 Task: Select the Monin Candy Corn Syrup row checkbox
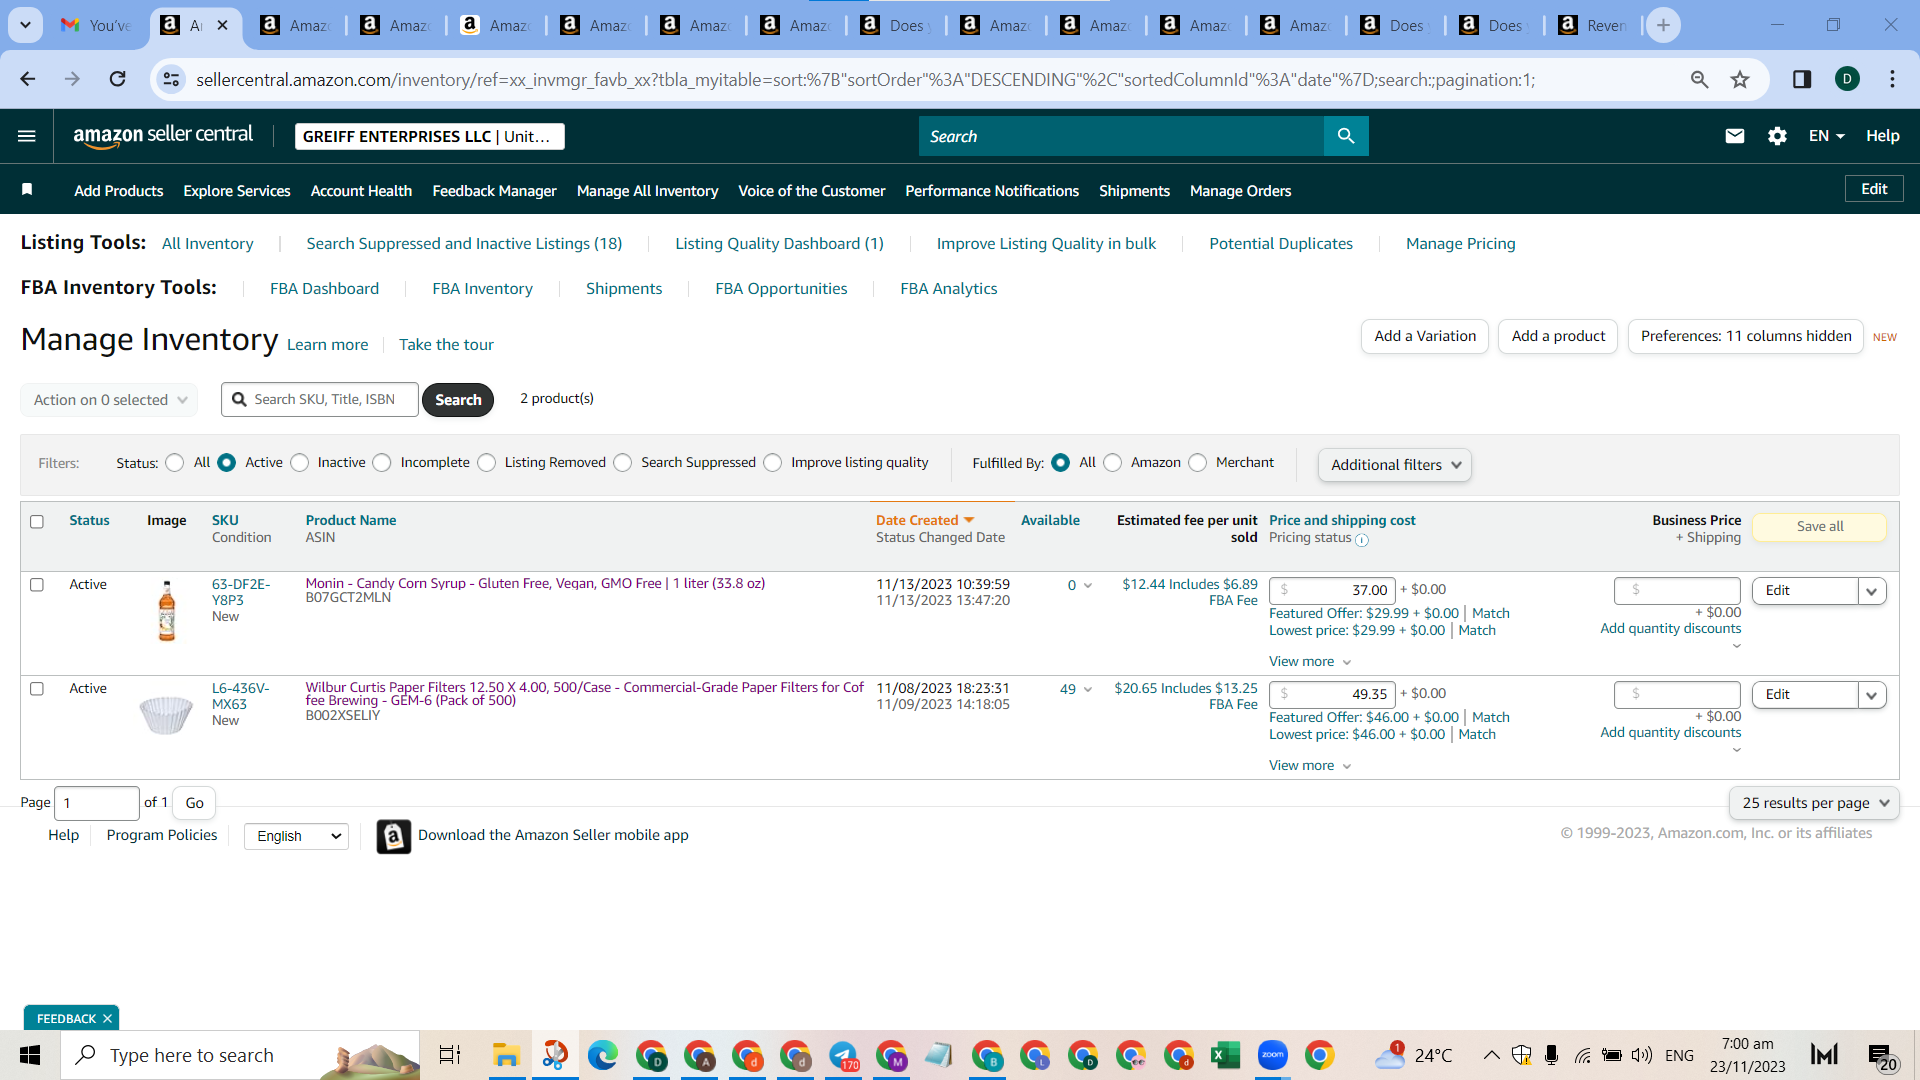37,585
